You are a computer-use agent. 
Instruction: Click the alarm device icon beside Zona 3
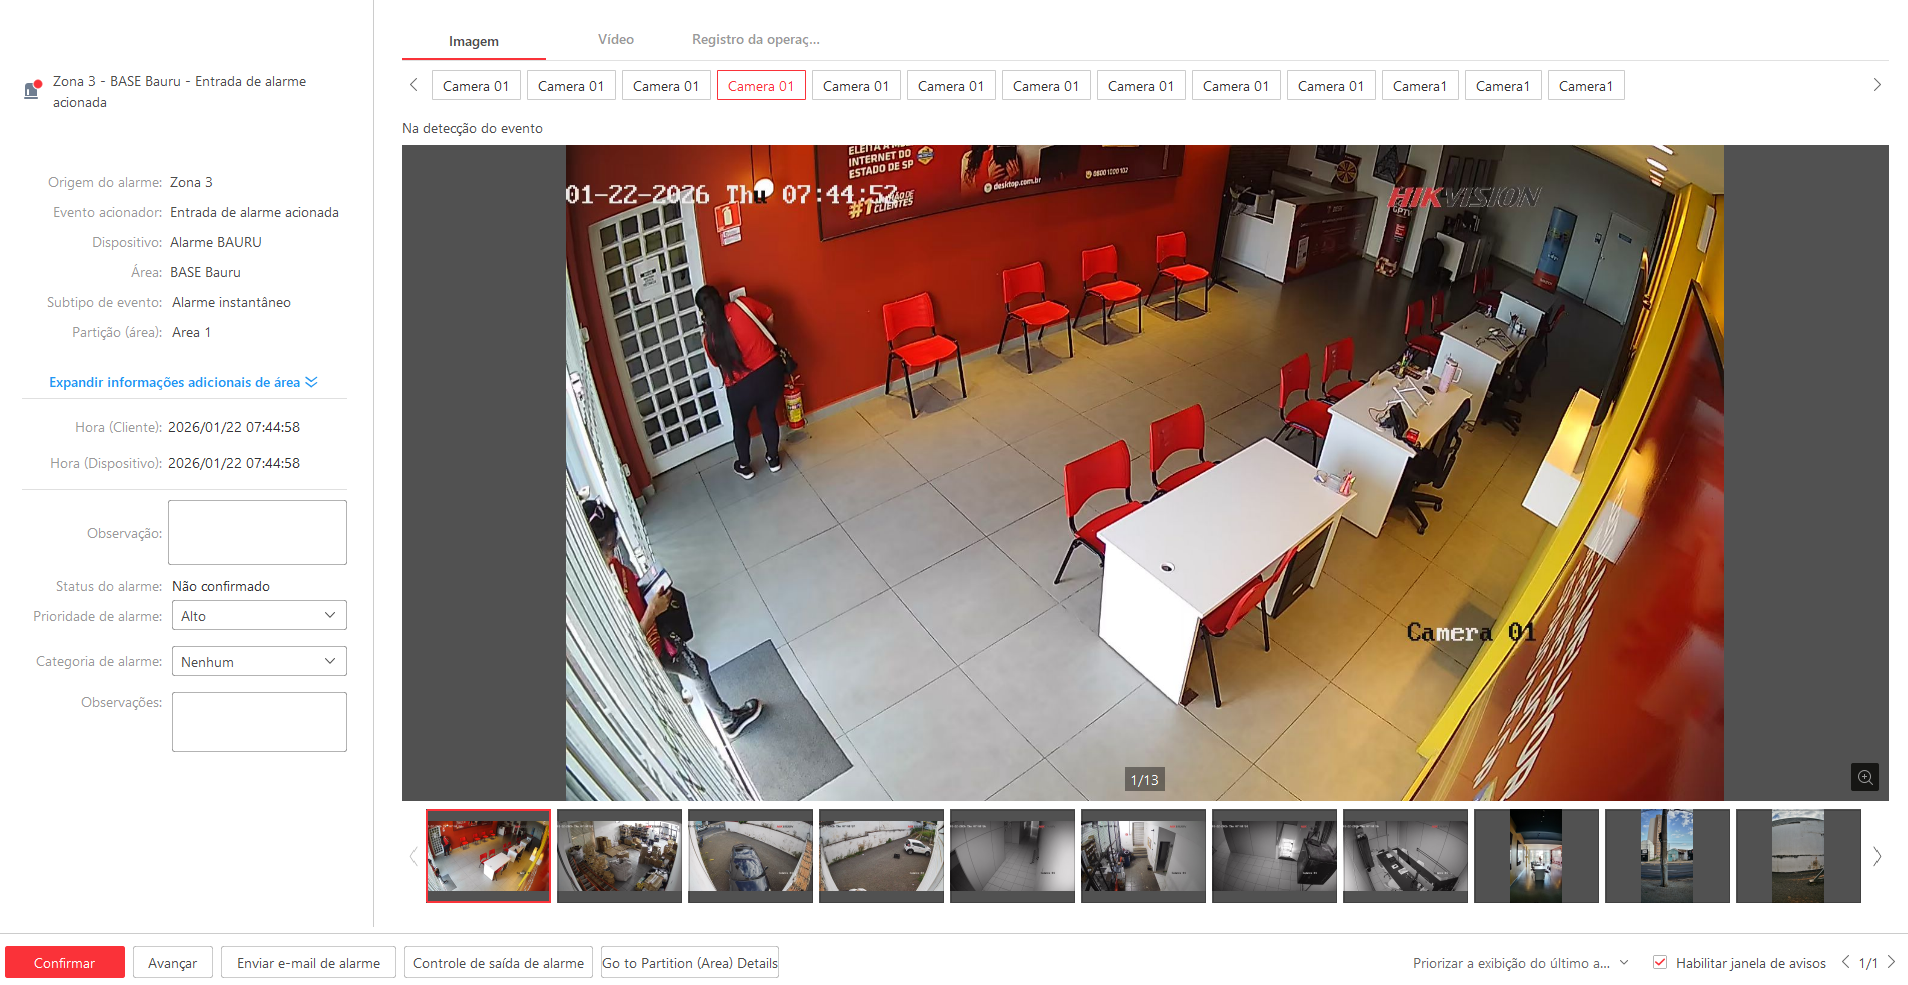(32, 90)
